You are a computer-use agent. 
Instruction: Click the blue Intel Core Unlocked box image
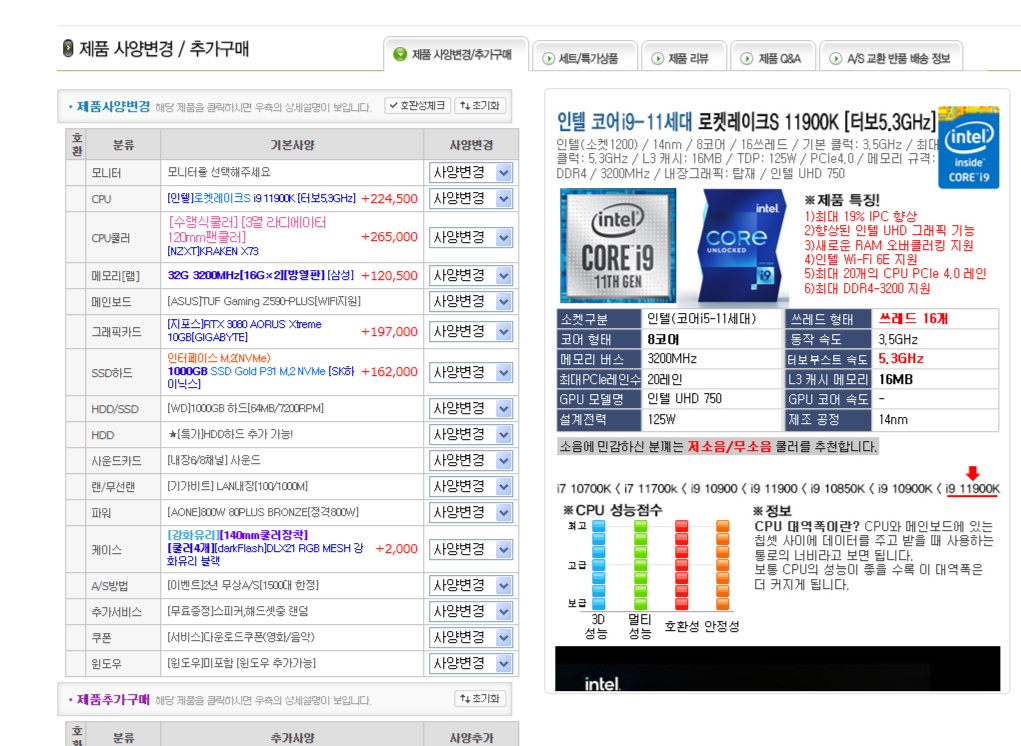pos(742,246)
